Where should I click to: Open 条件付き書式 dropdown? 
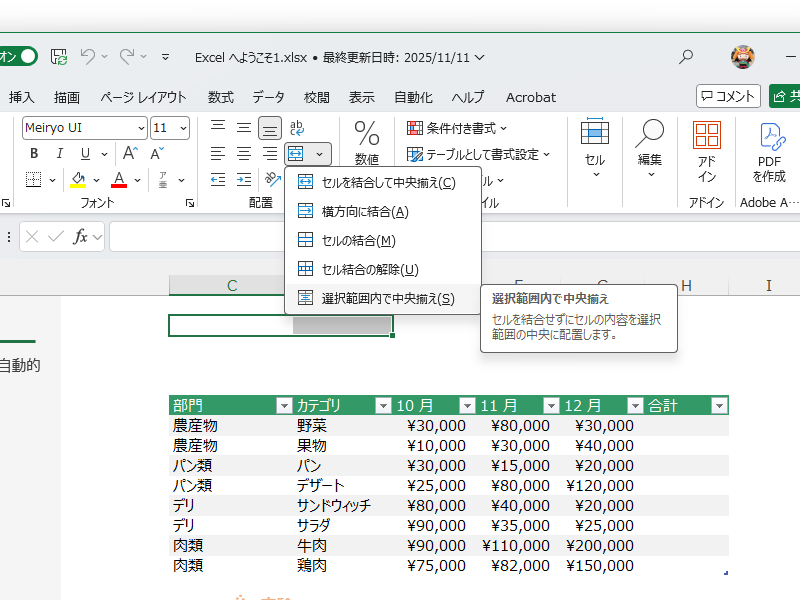[x=457, y=128]
